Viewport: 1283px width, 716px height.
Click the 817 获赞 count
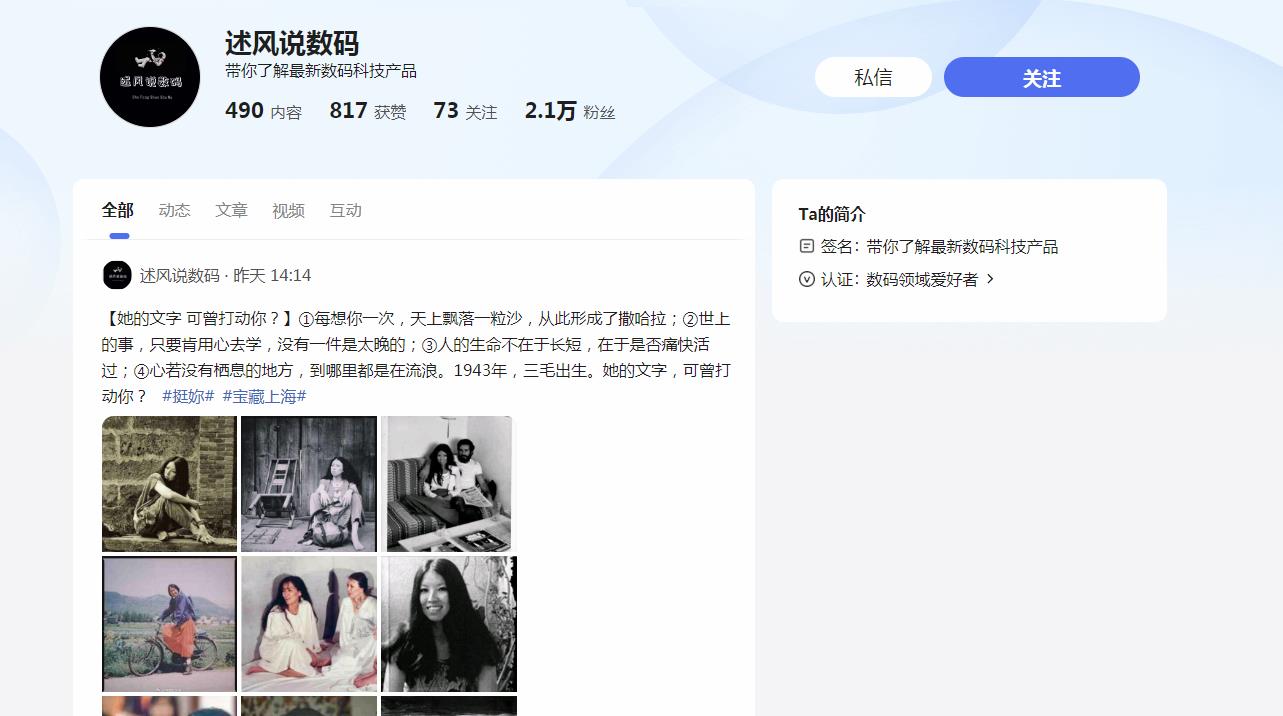coord(367,111)
